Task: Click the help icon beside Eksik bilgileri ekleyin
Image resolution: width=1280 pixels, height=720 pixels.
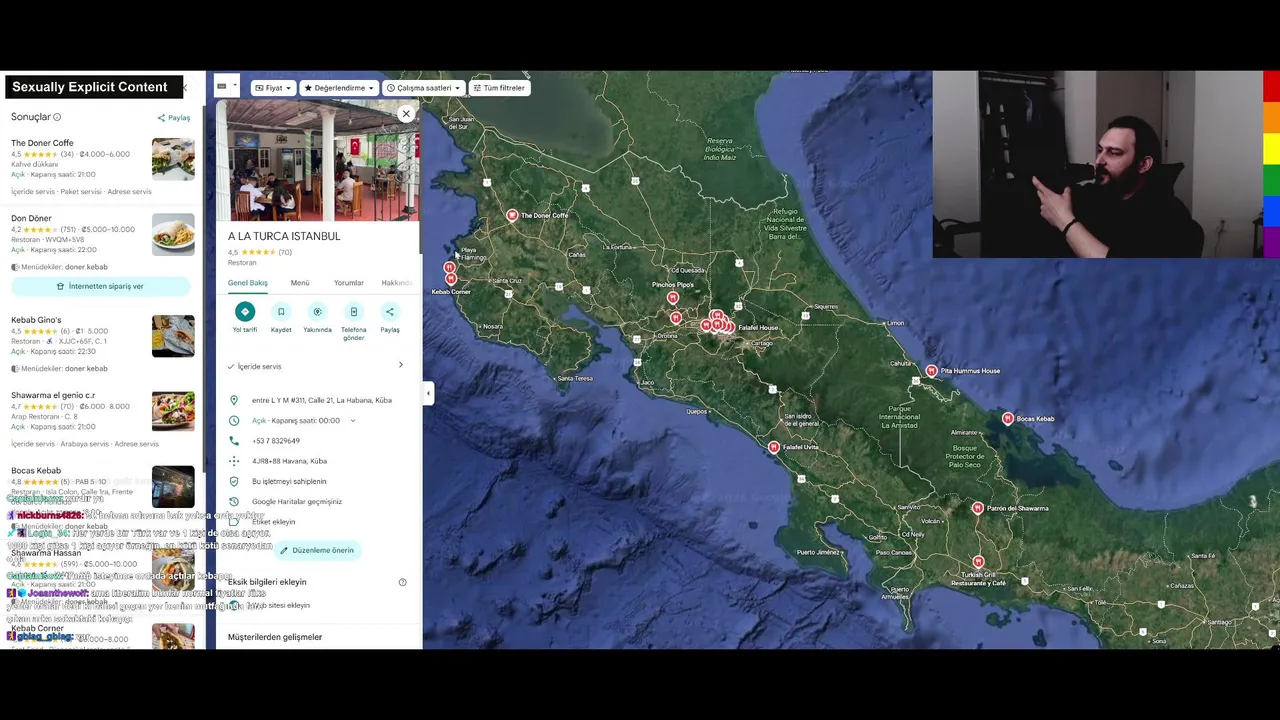Action: click(x=403, y=582)
